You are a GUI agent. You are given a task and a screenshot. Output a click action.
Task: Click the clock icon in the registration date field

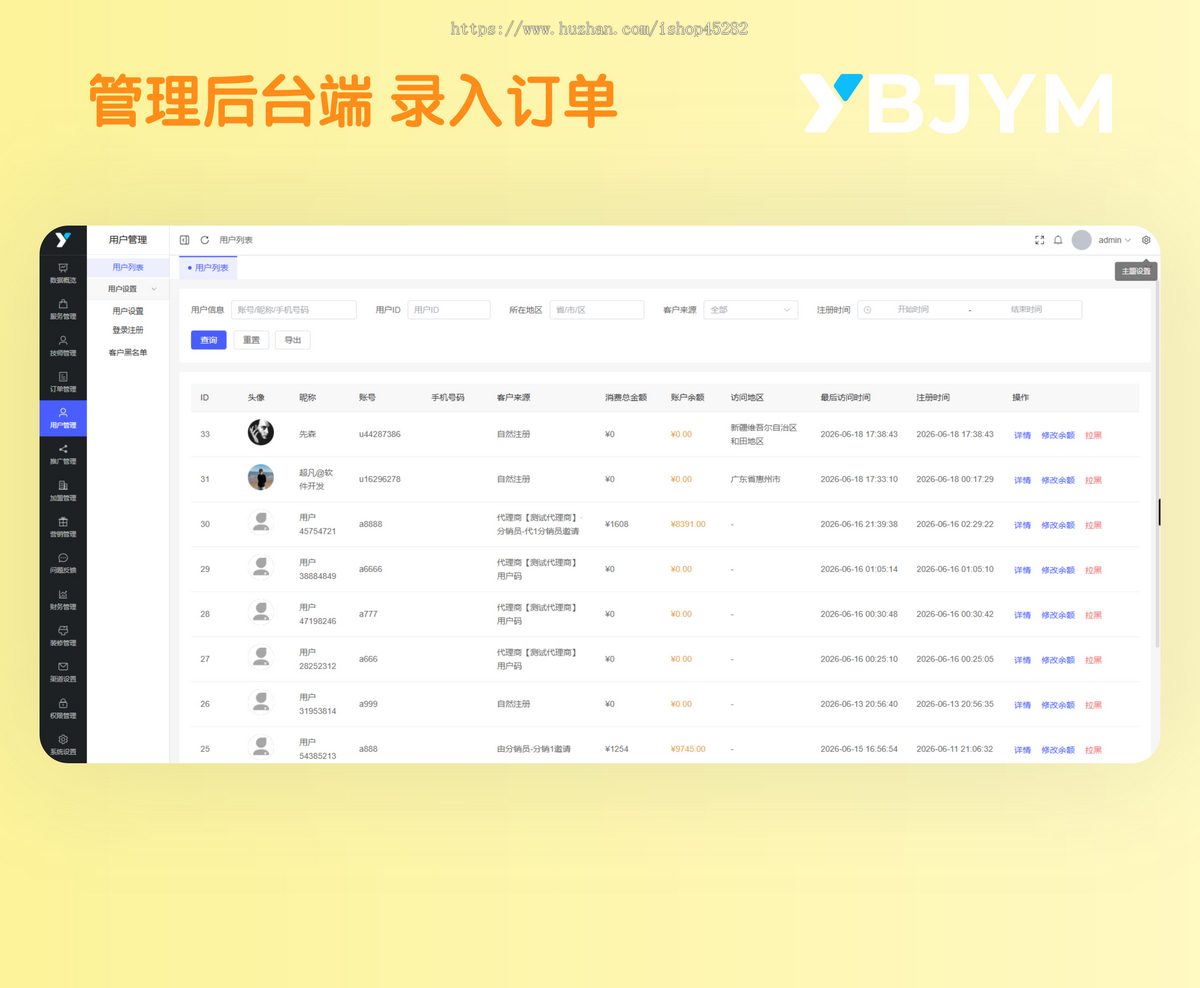867,310
